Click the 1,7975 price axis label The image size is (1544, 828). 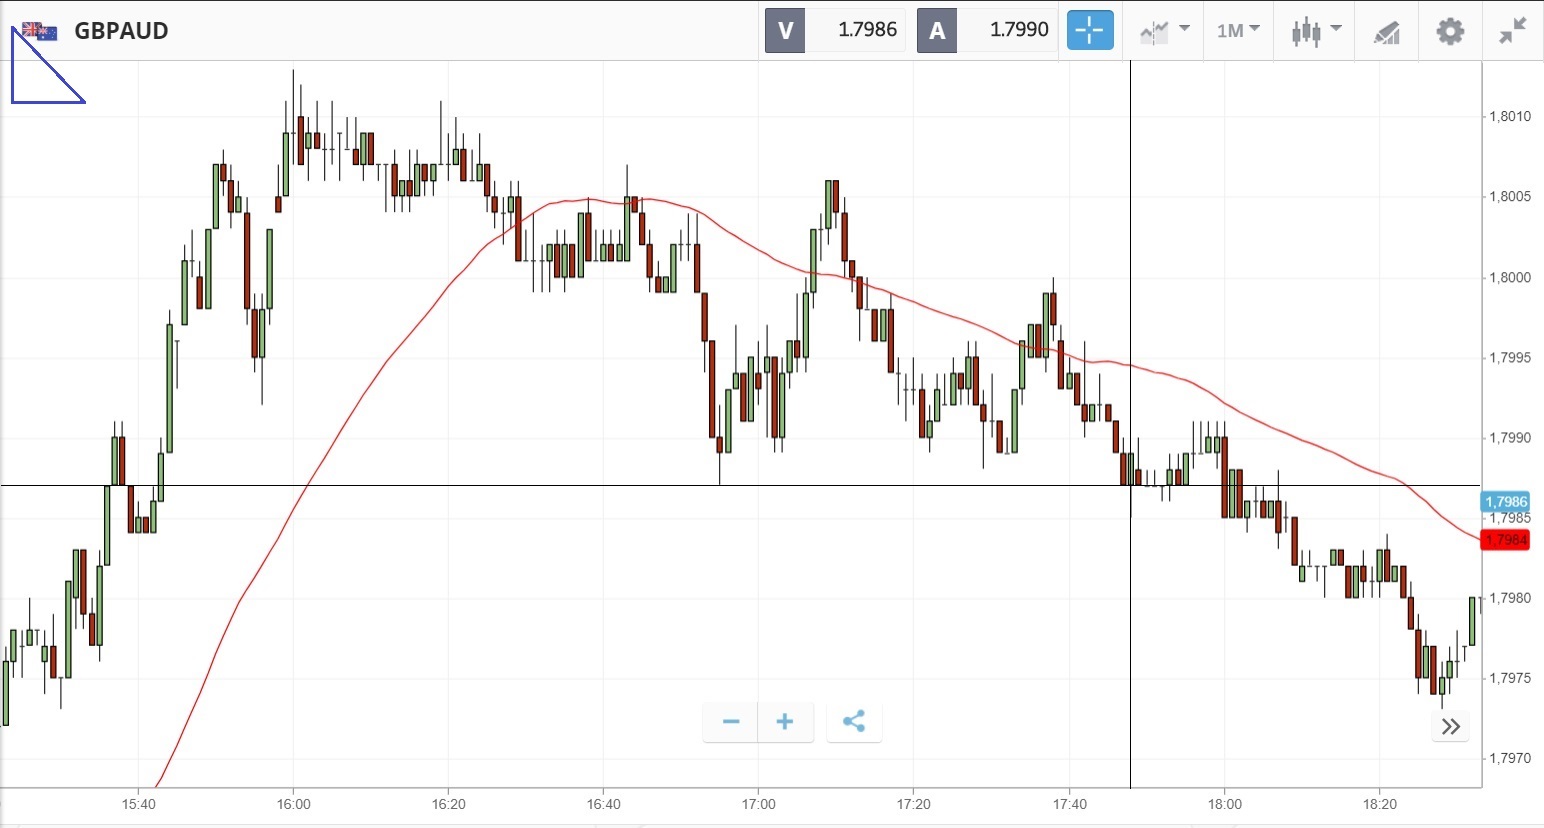1510,678
